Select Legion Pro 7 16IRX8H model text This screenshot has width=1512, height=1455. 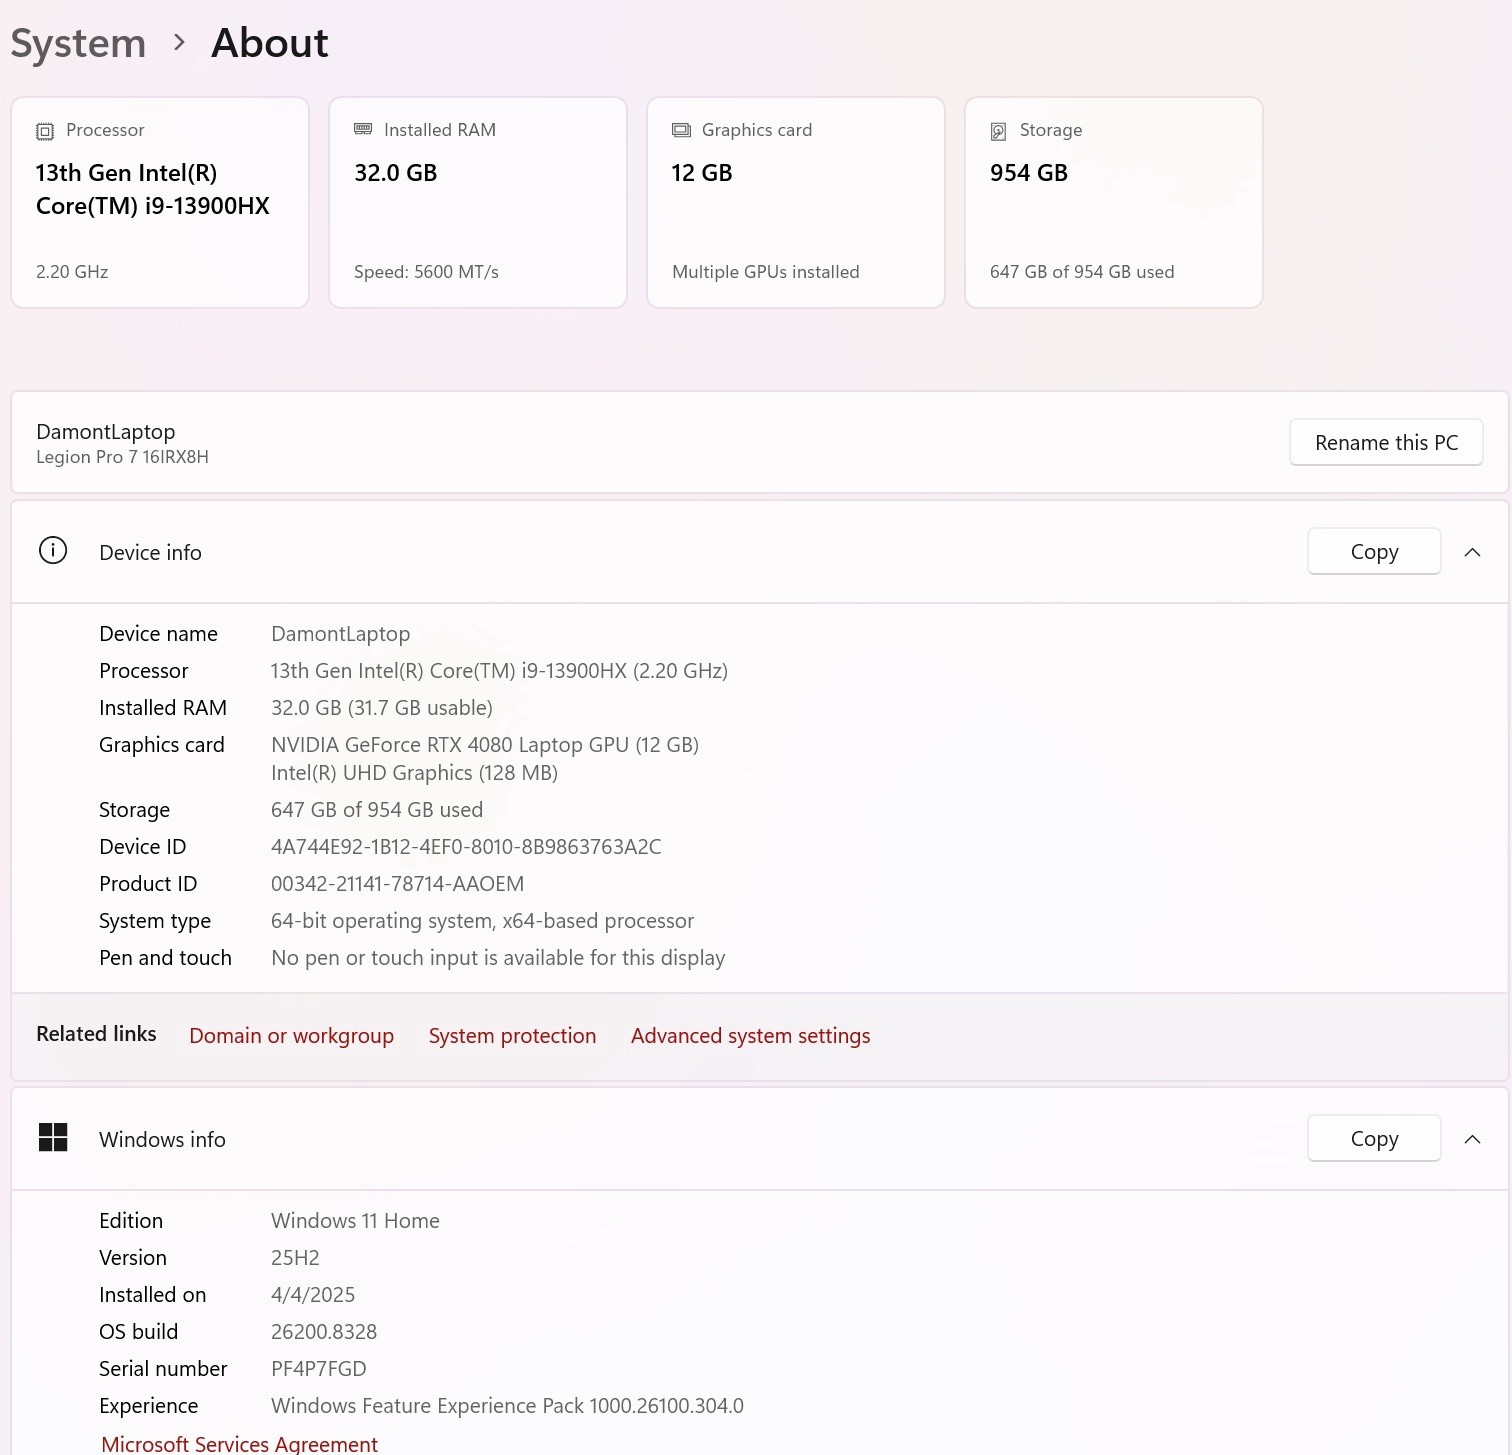click(122, 457)
